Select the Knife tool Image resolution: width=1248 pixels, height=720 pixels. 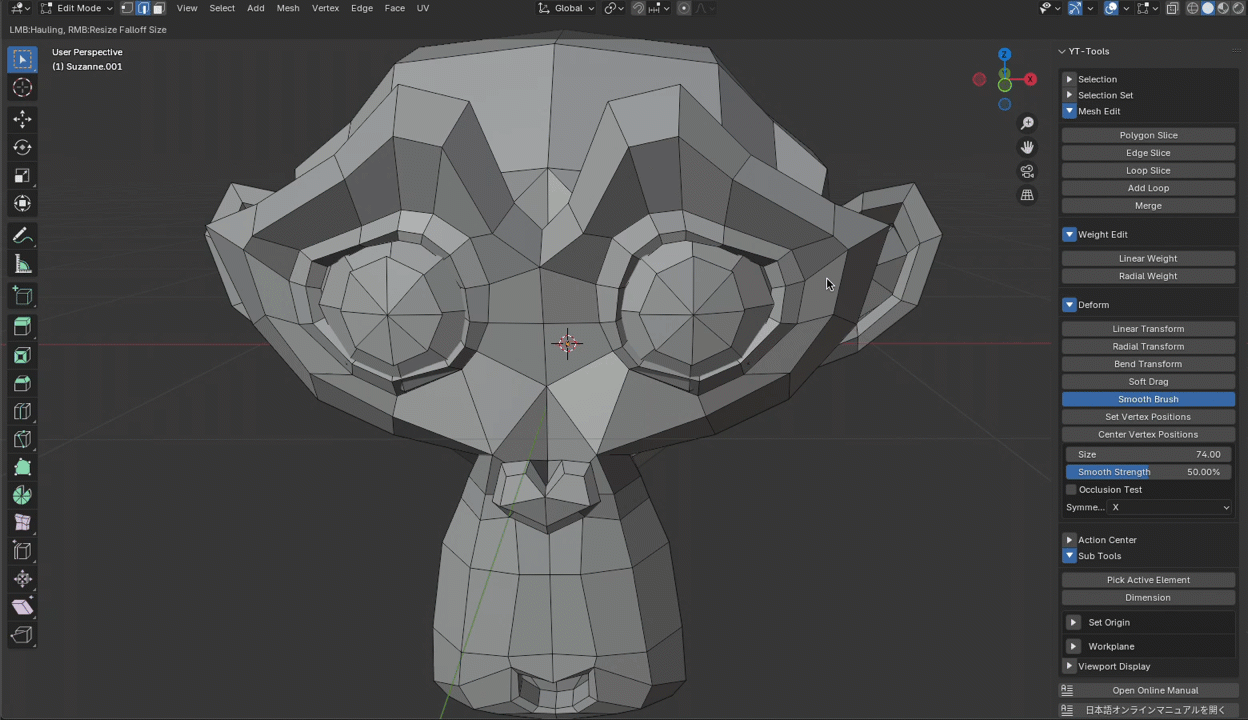coord(22,439)
